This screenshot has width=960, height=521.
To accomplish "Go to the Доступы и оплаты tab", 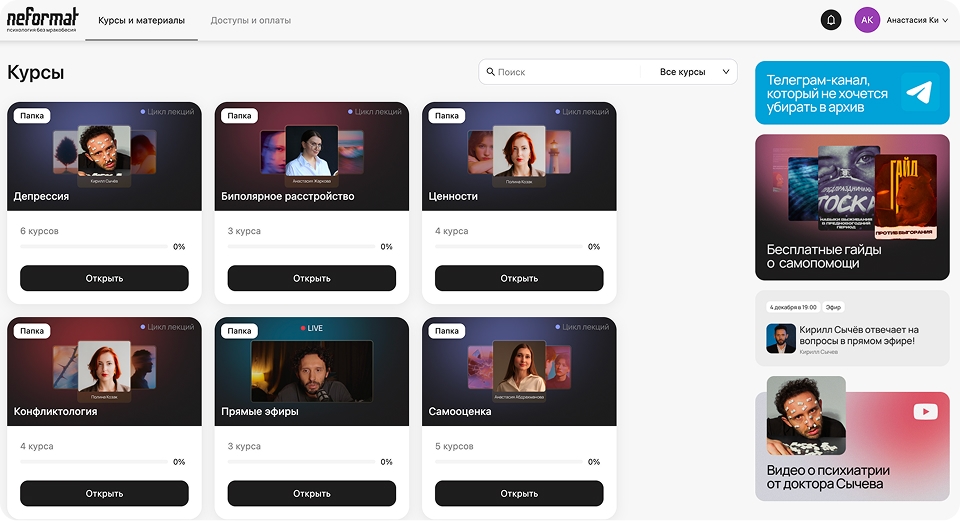I will pos(251,20).
